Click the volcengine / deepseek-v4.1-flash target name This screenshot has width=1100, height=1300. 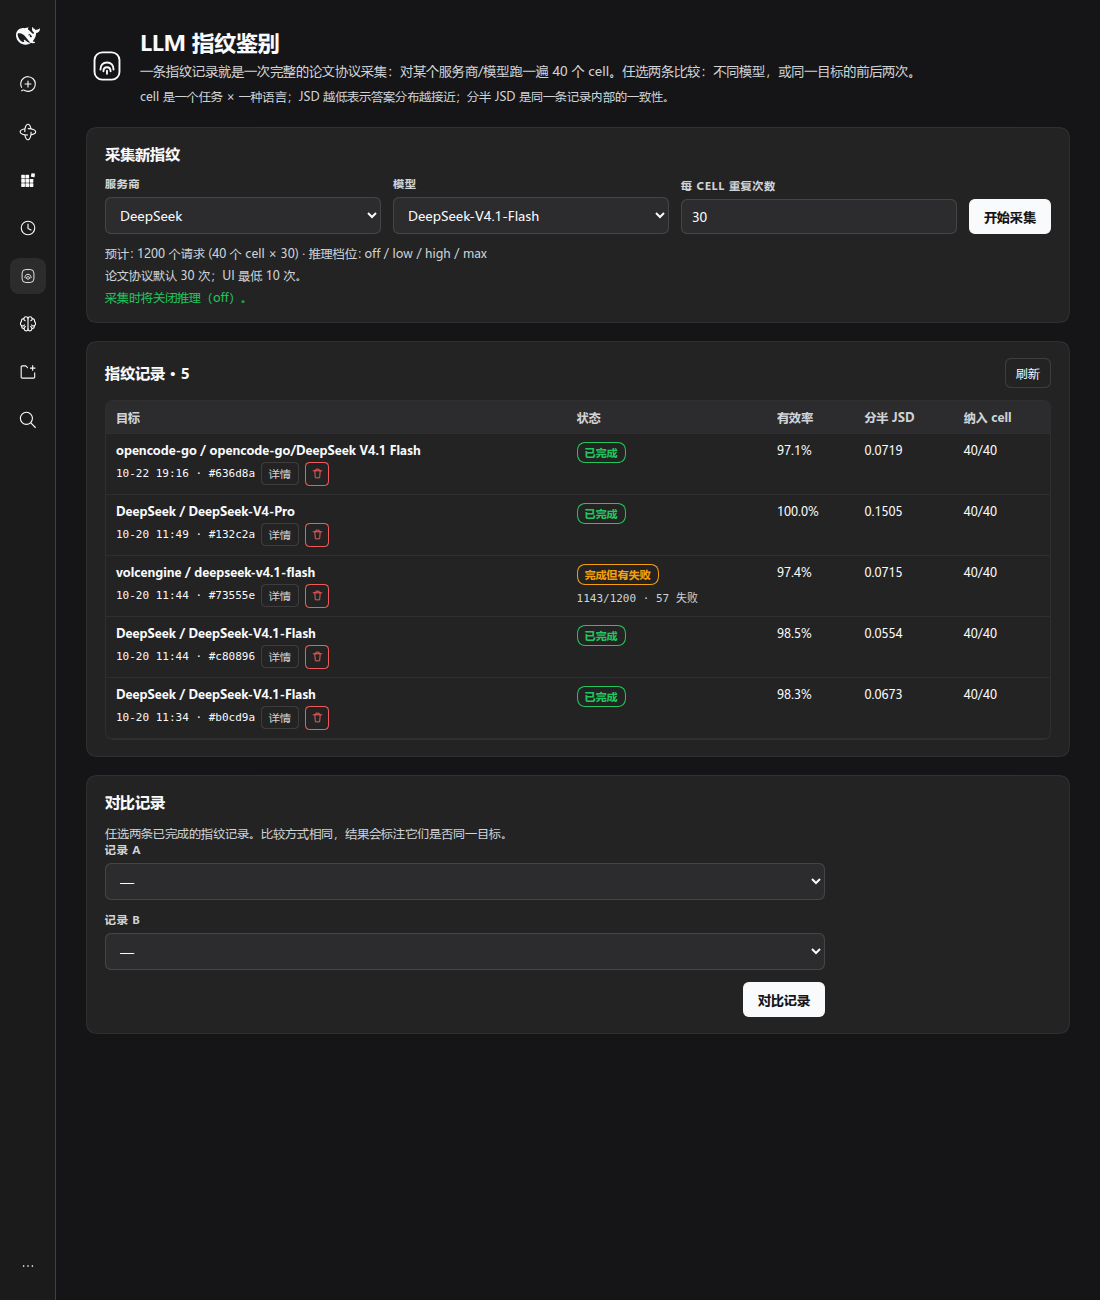[x=215, y=572]
